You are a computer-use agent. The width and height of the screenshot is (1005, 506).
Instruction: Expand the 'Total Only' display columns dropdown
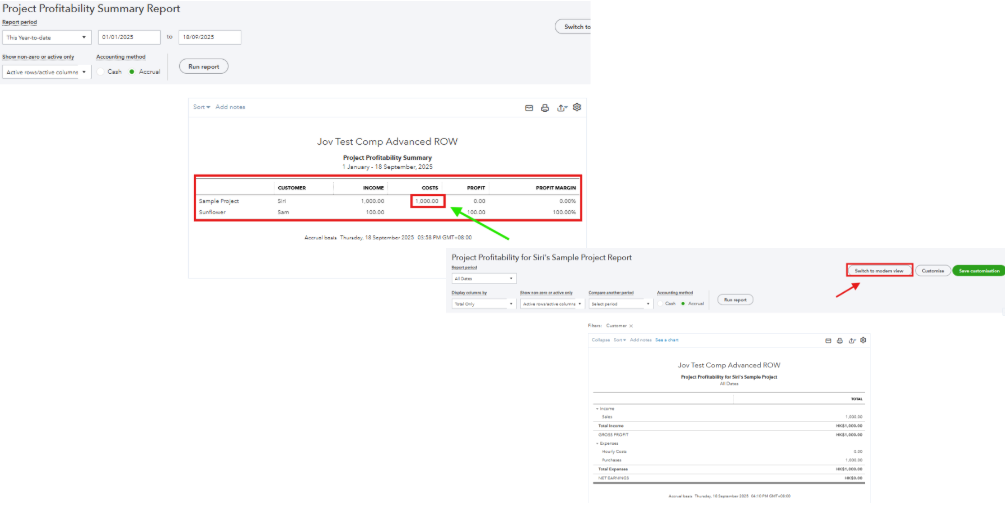pyautogui.click(x=483, y=303)
